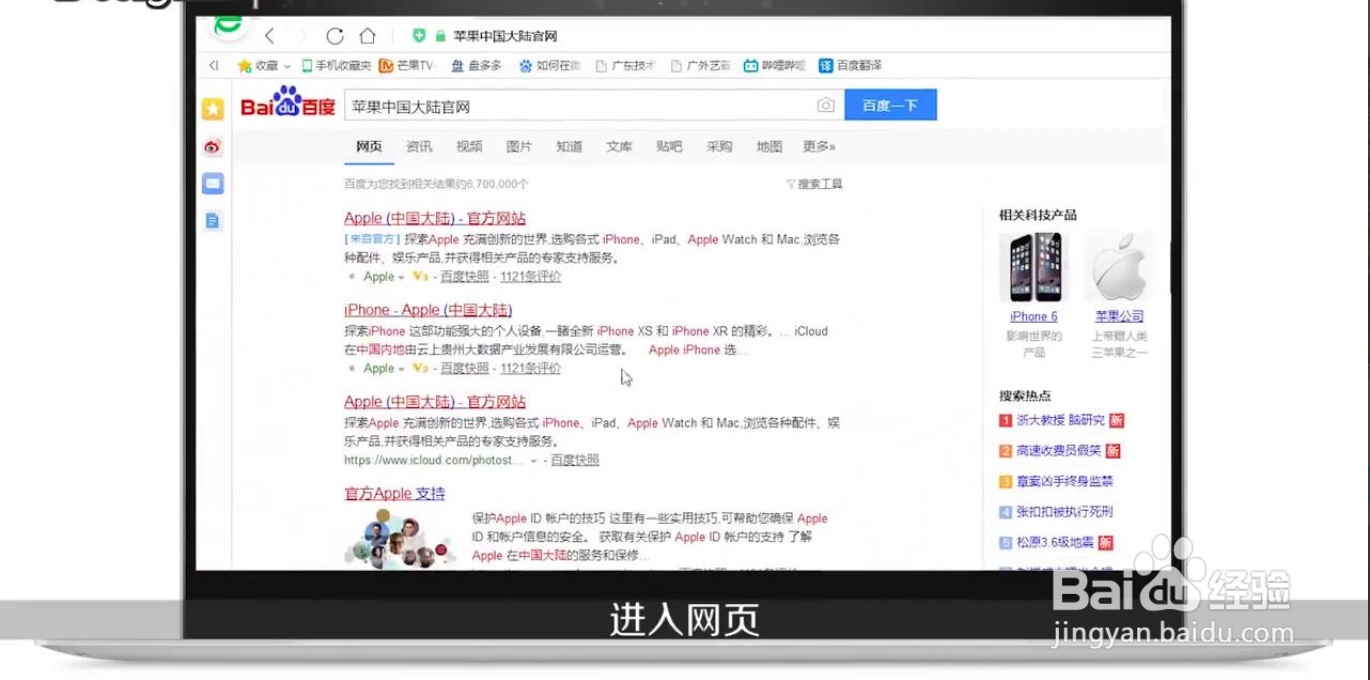Switch to the 图片 tab
The height and width of the screenshot is (680, 1370).
519,147
